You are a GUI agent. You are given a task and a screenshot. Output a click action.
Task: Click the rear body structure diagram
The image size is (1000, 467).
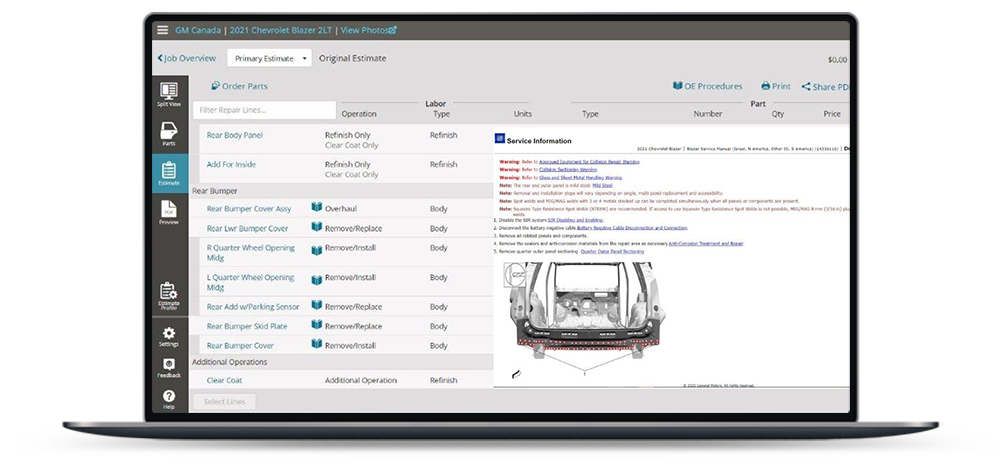point(584,313)
